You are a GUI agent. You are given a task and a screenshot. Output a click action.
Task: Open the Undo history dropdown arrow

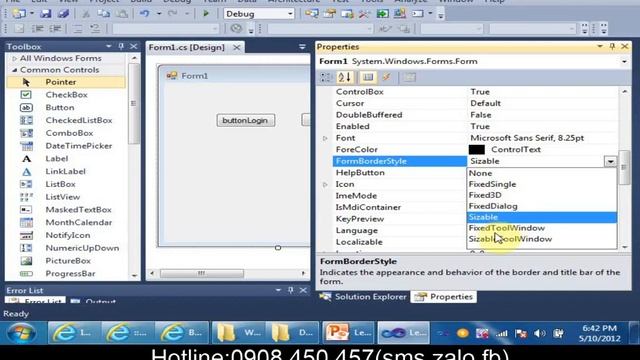click(x=159, y=14)
